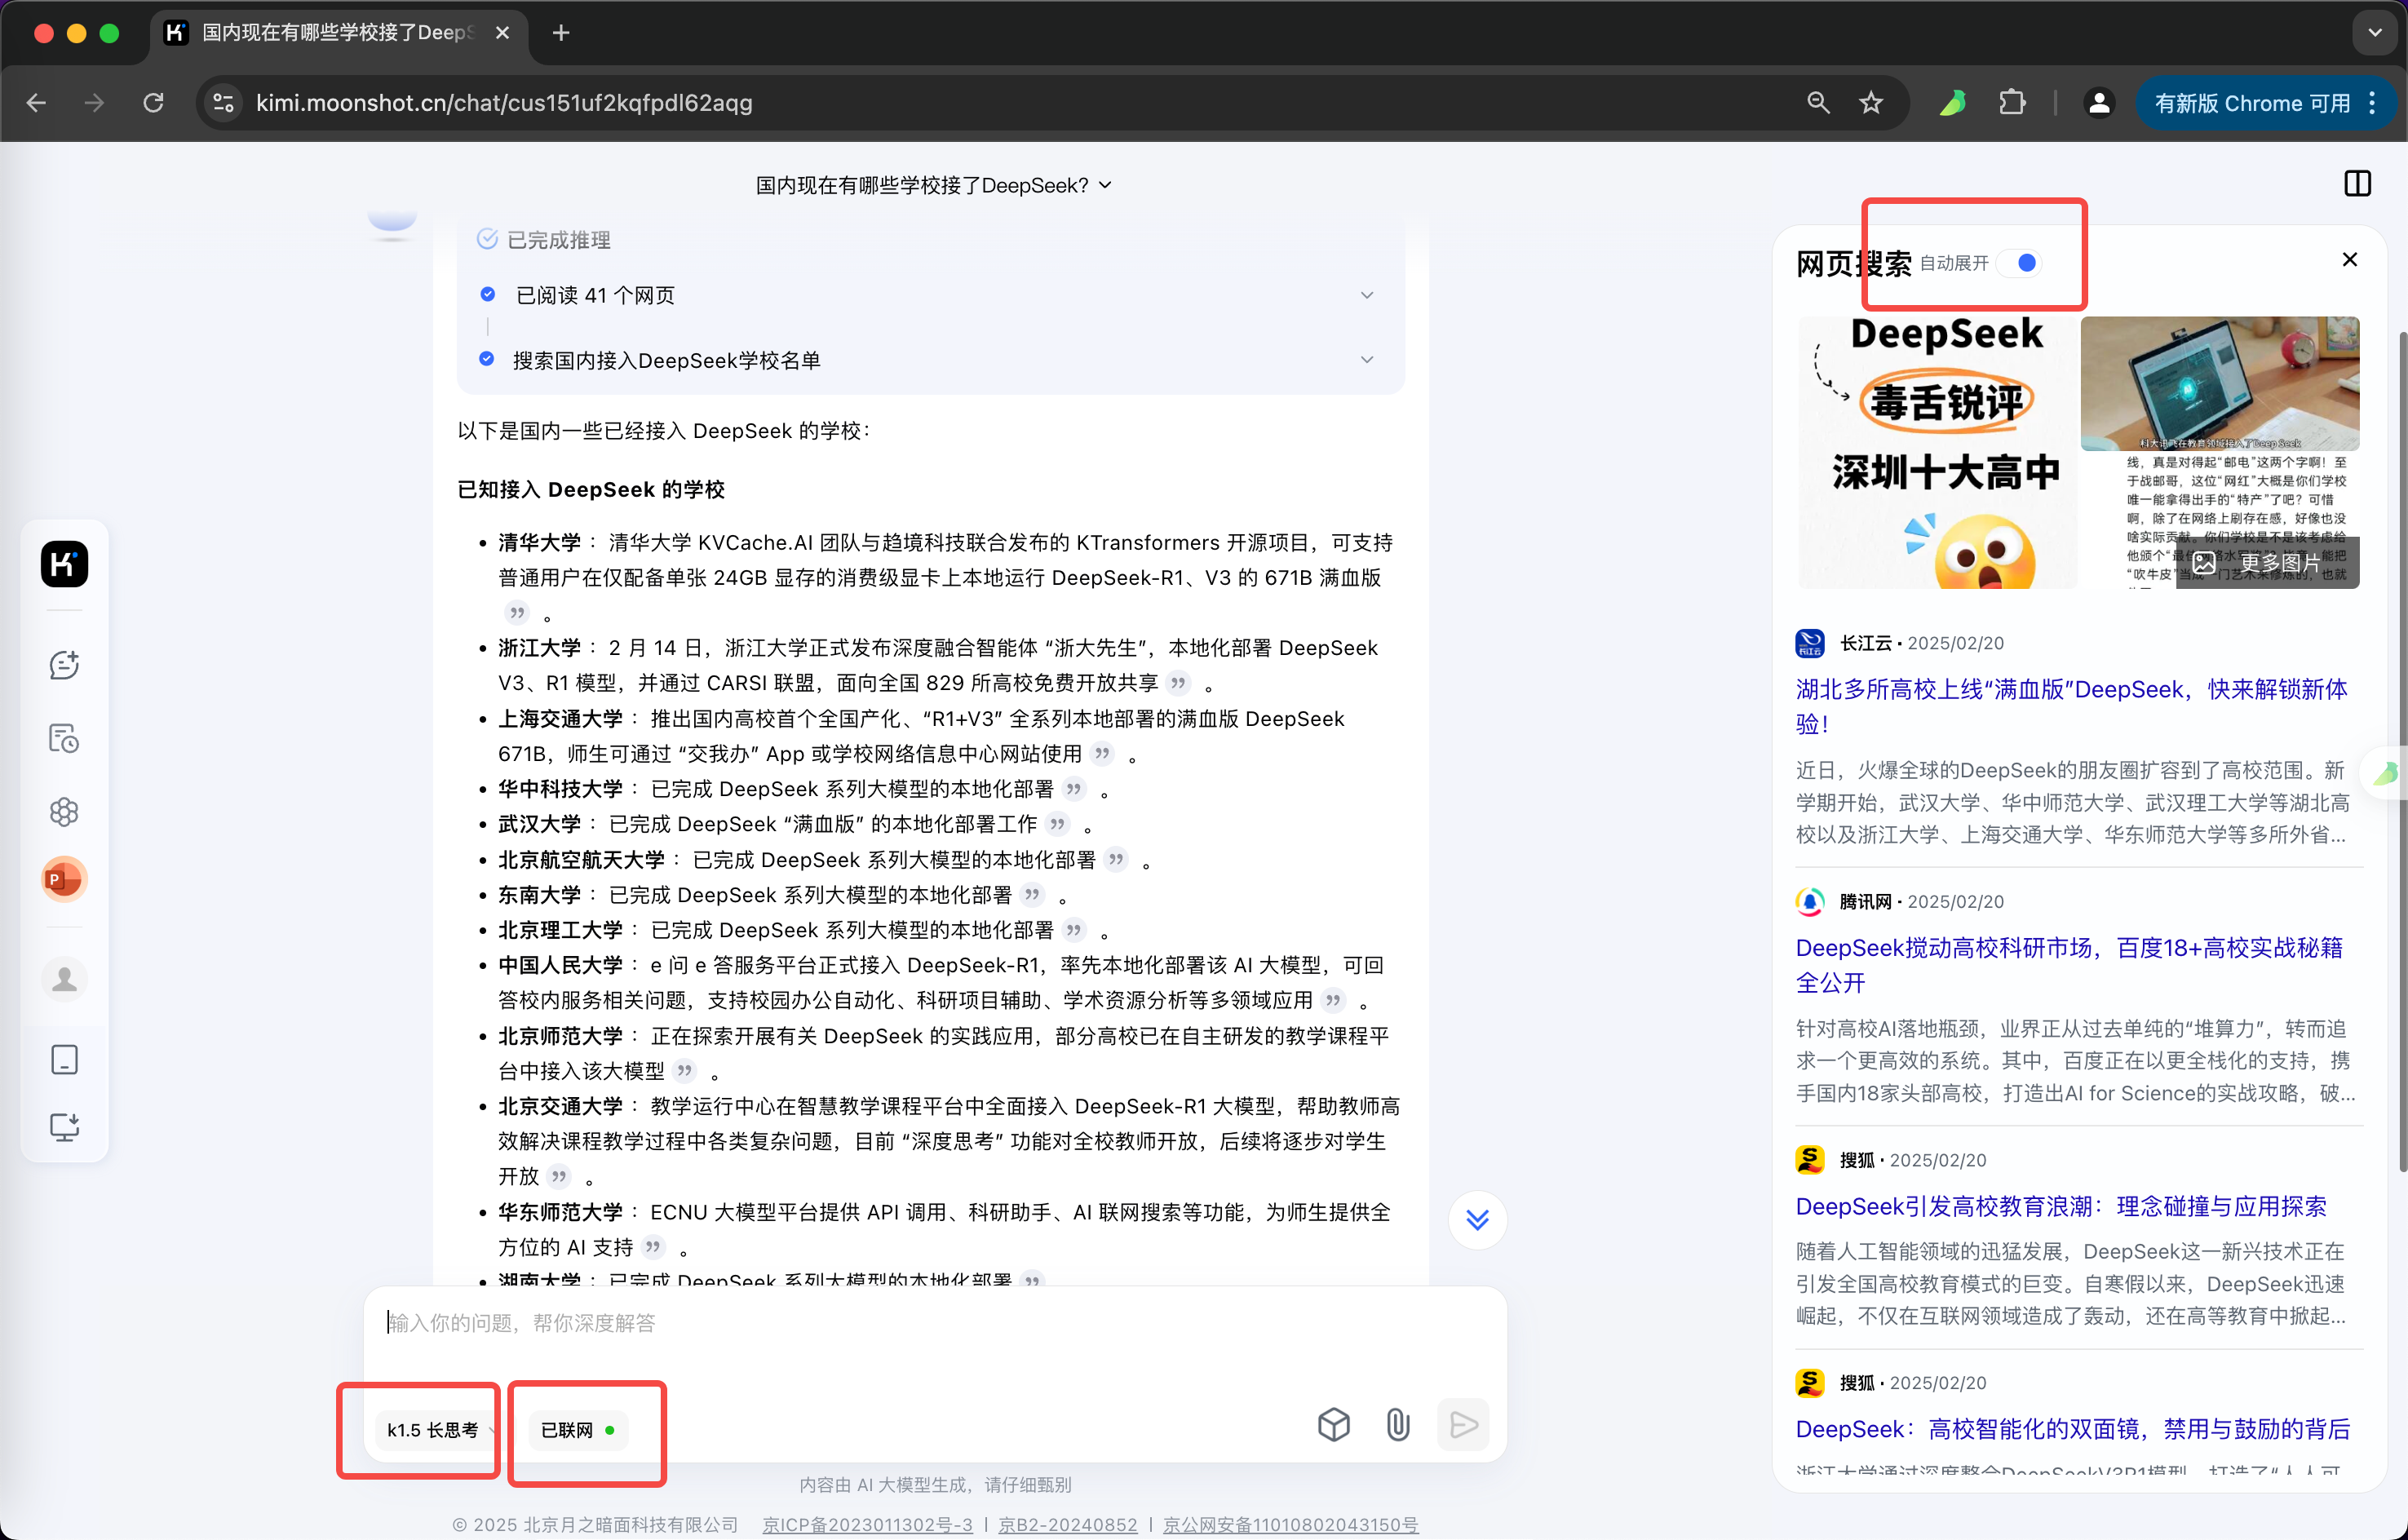Open the PPT assistant icon
The width and height of the screenshot is (2408, 1540).
pos(64,880)
